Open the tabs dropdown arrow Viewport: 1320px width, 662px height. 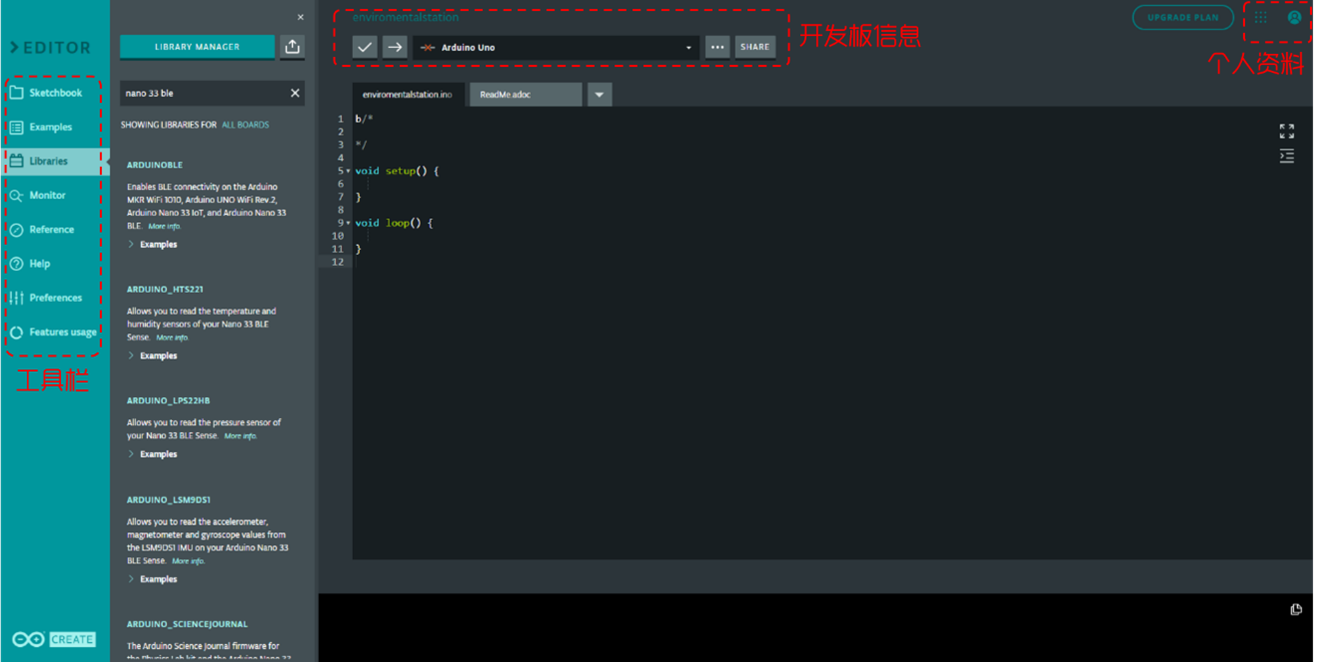pyautogui.click(x=599, y=95)
